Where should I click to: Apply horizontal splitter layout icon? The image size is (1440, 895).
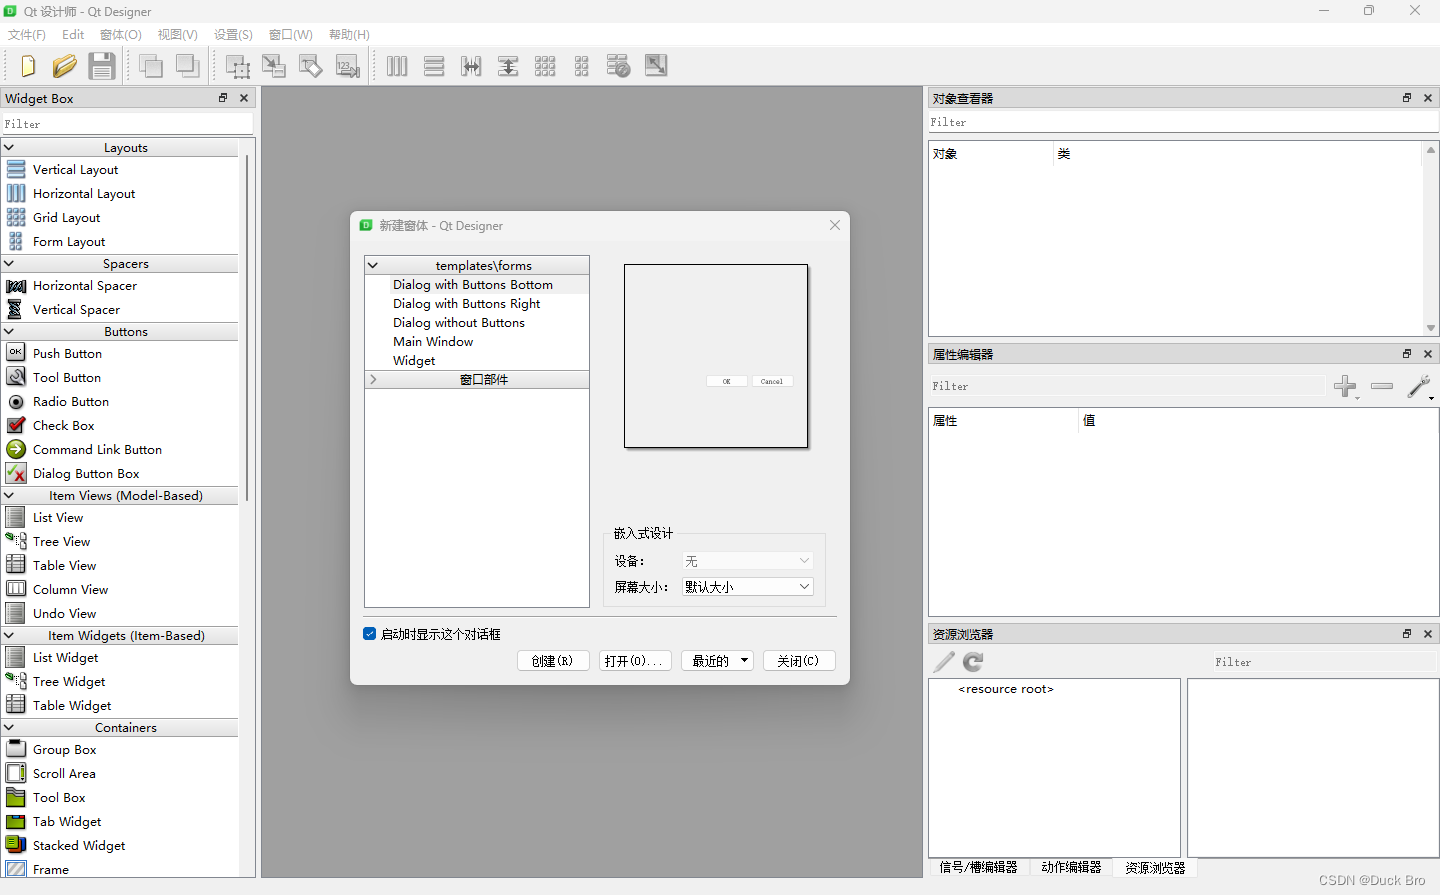click(471, 66)
